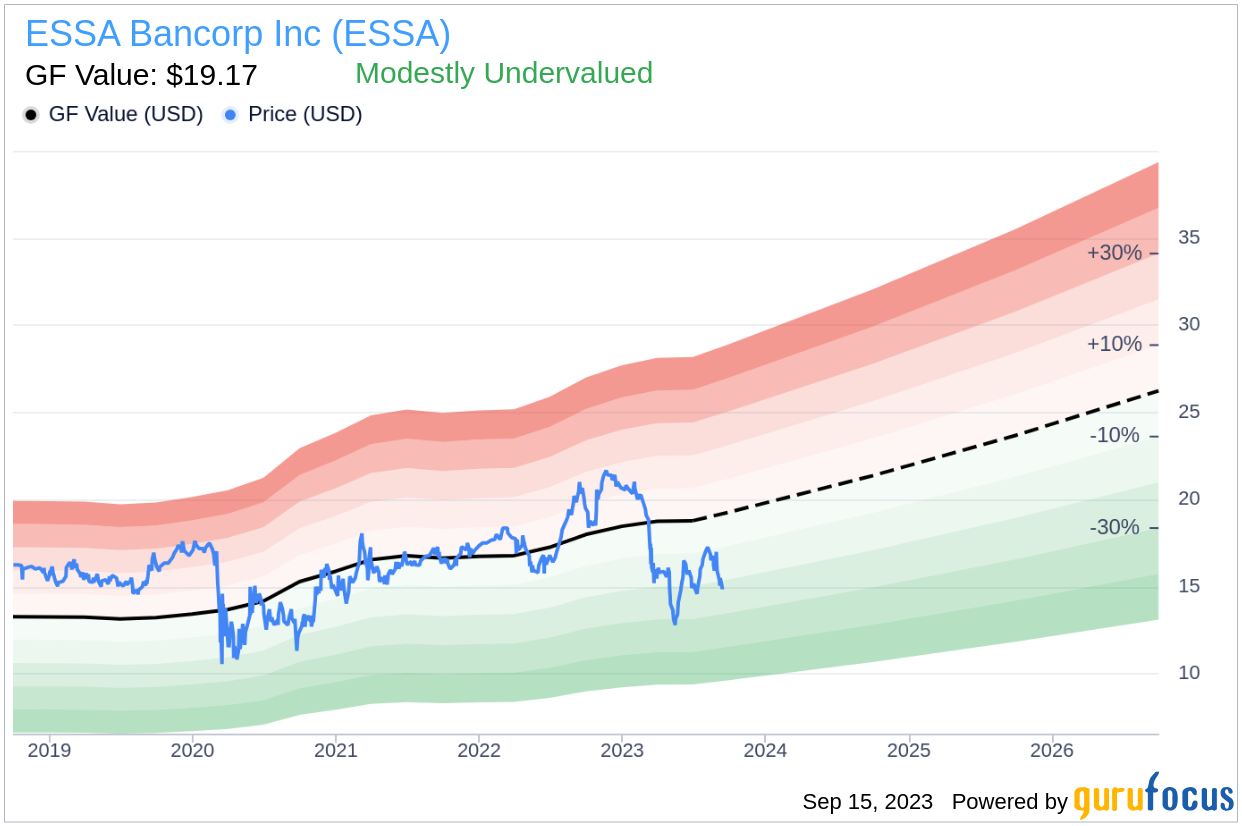Viewport: 1242px width, 826px height.
Task: Select the 2020 x-axis label
Action: click(x=192, y=749)
